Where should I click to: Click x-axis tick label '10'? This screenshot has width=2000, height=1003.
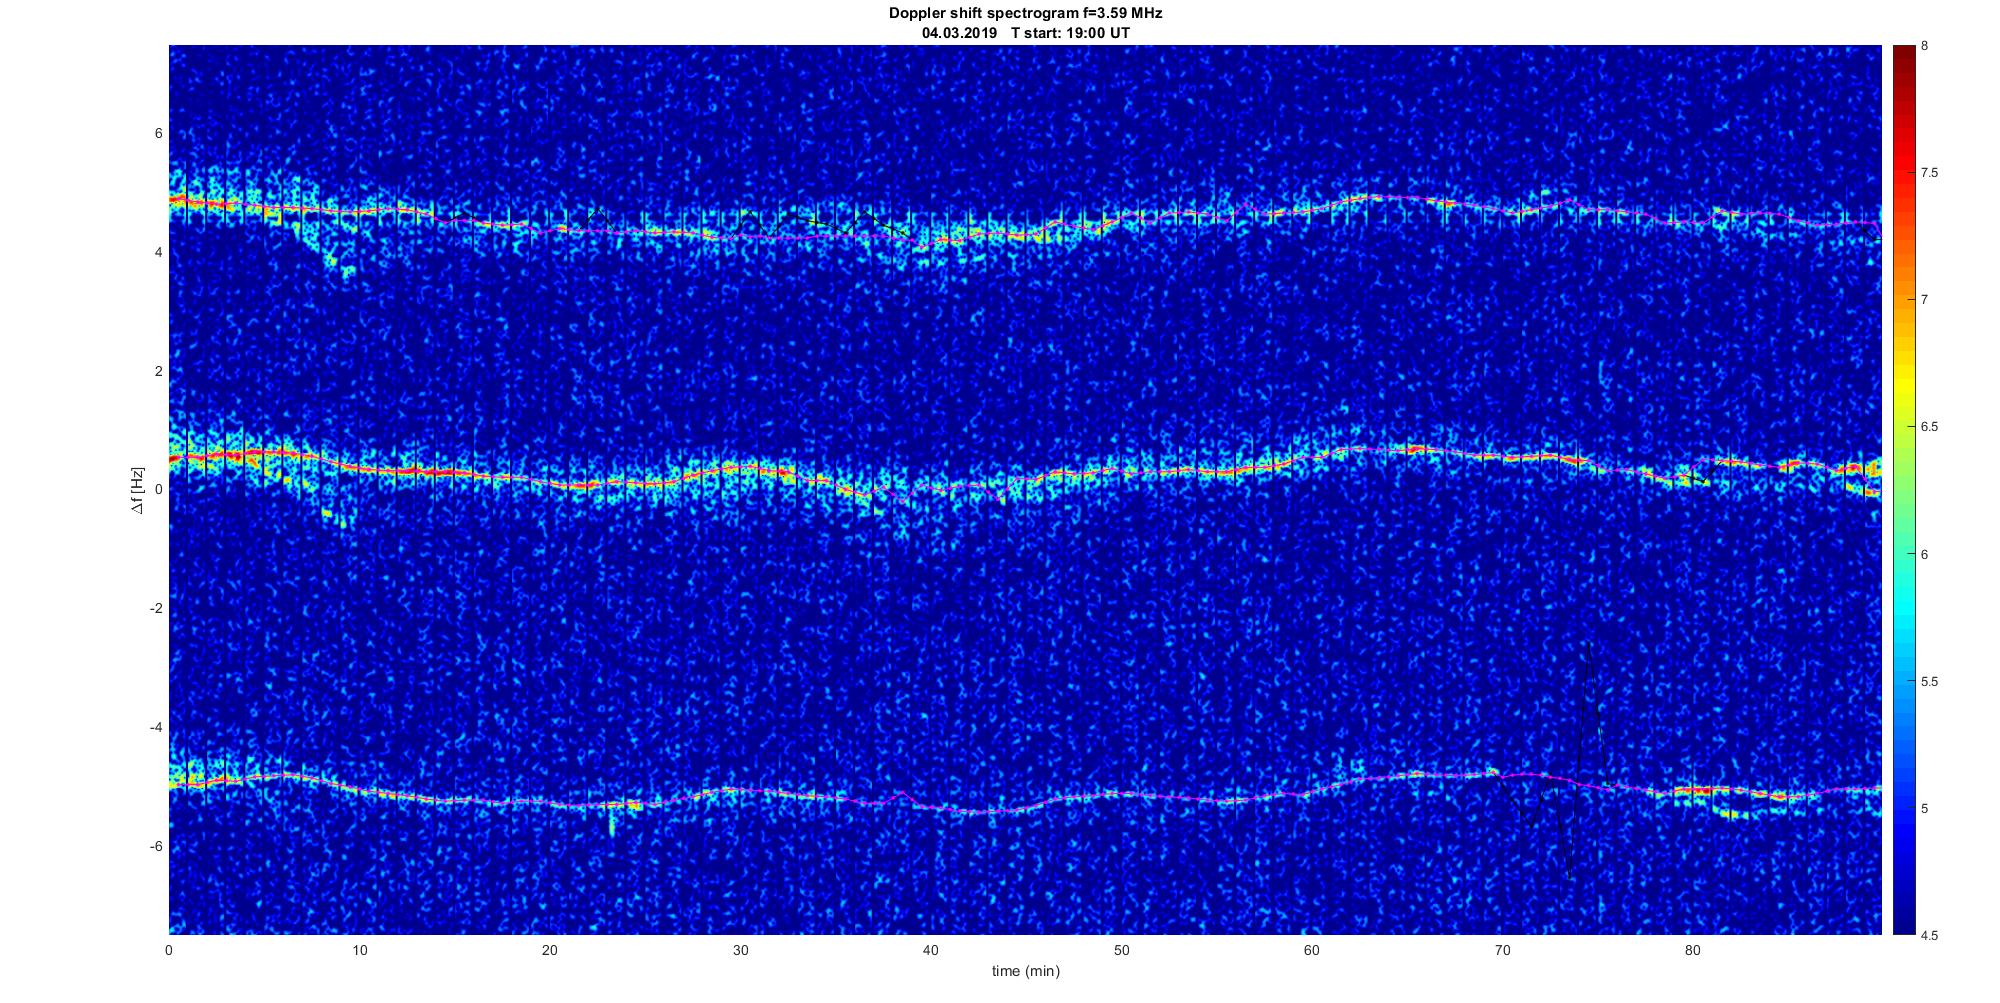point(359,950)
